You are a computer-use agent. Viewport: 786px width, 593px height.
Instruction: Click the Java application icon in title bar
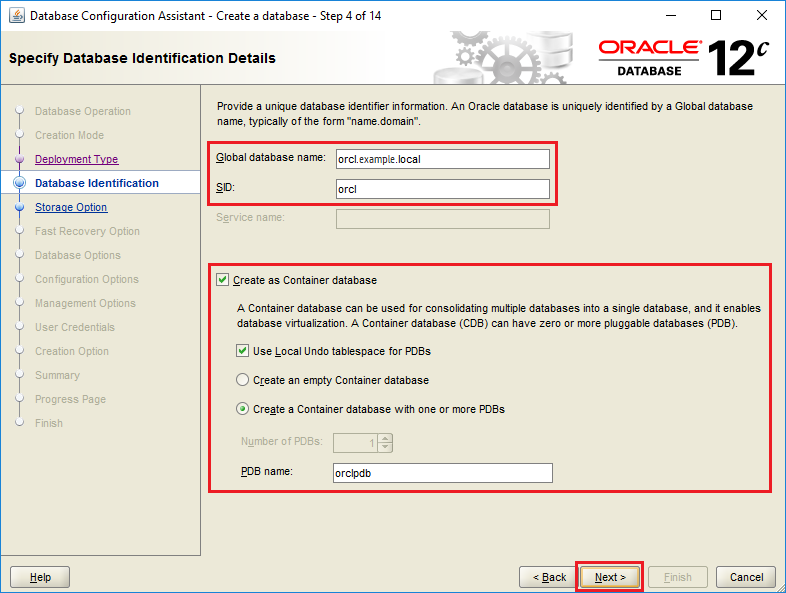(17, 16)
